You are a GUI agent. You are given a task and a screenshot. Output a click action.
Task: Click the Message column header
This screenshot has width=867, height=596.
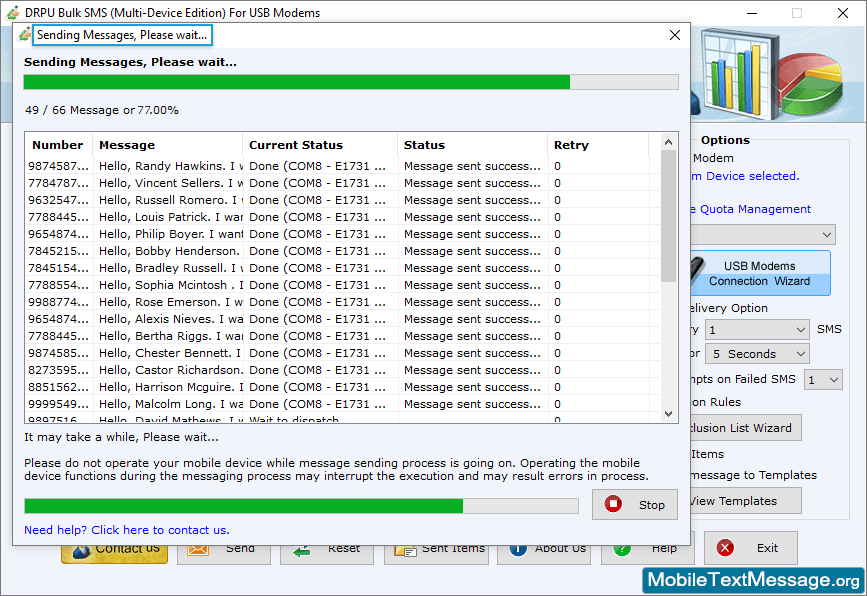click(x=168, y=145)
